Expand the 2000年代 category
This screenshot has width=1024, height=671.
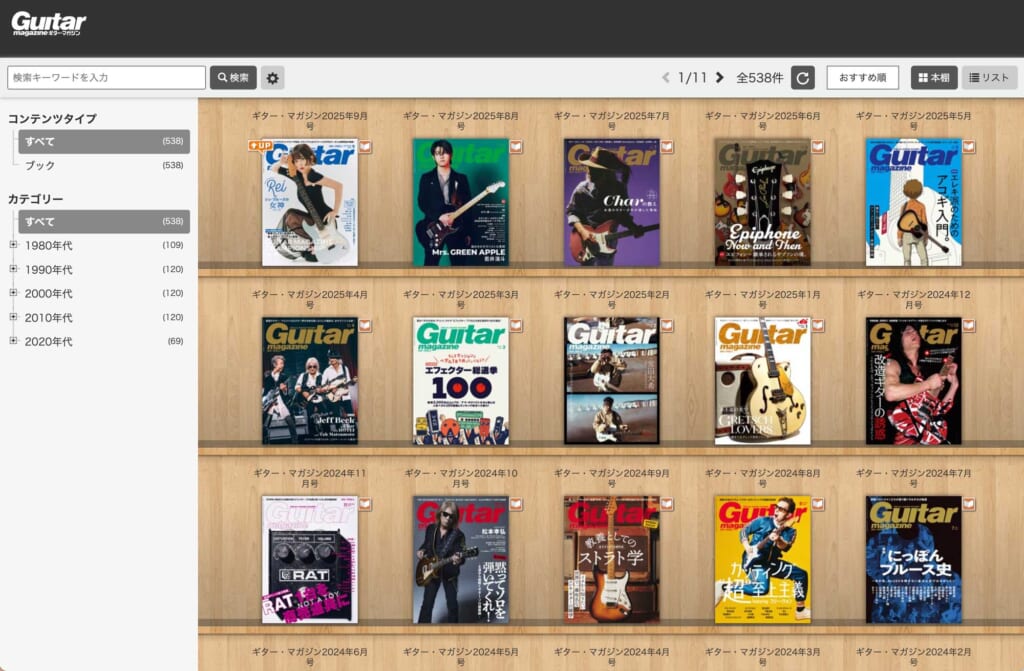coord(14,293)
